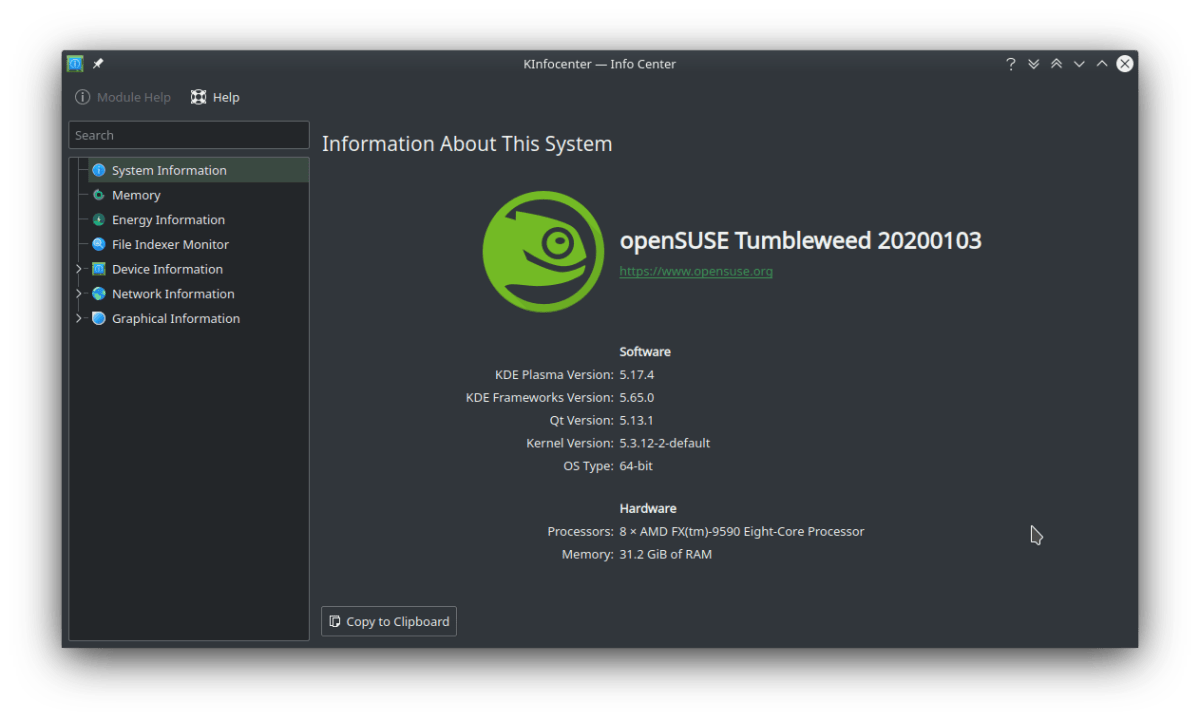Open https://www.opensuse.org link
The image size is (1200, 721).
696,271
